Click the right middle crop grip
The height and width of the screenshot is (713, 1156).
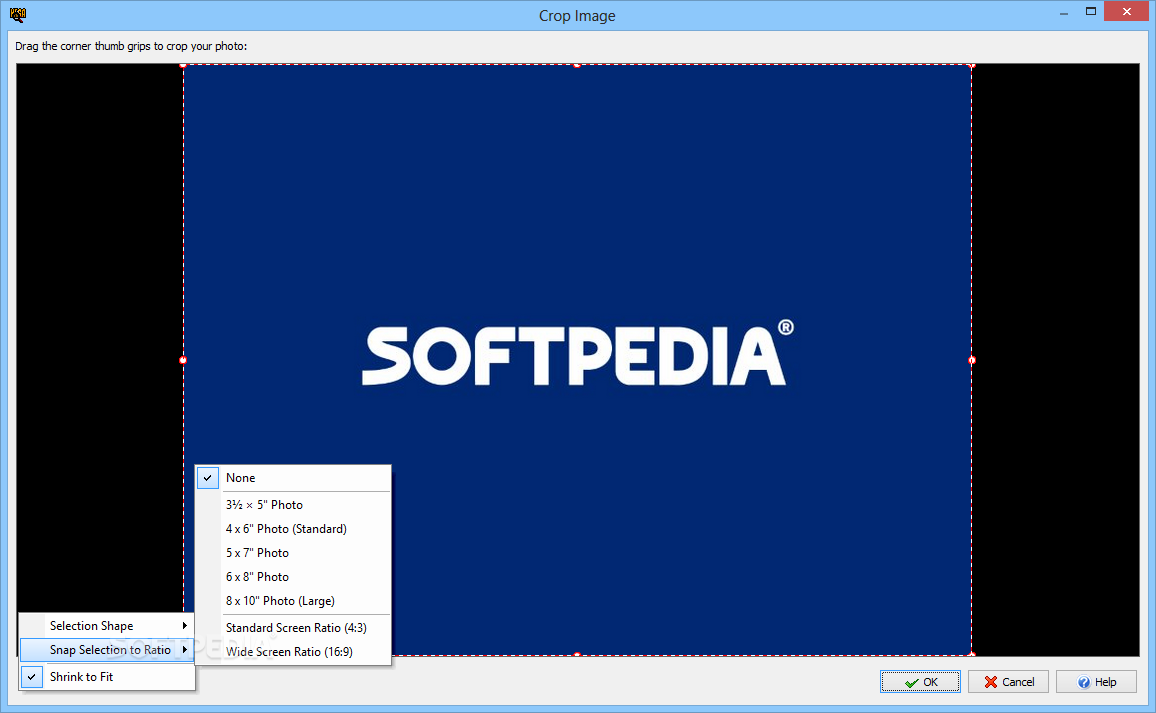click(x=972, y=360)
